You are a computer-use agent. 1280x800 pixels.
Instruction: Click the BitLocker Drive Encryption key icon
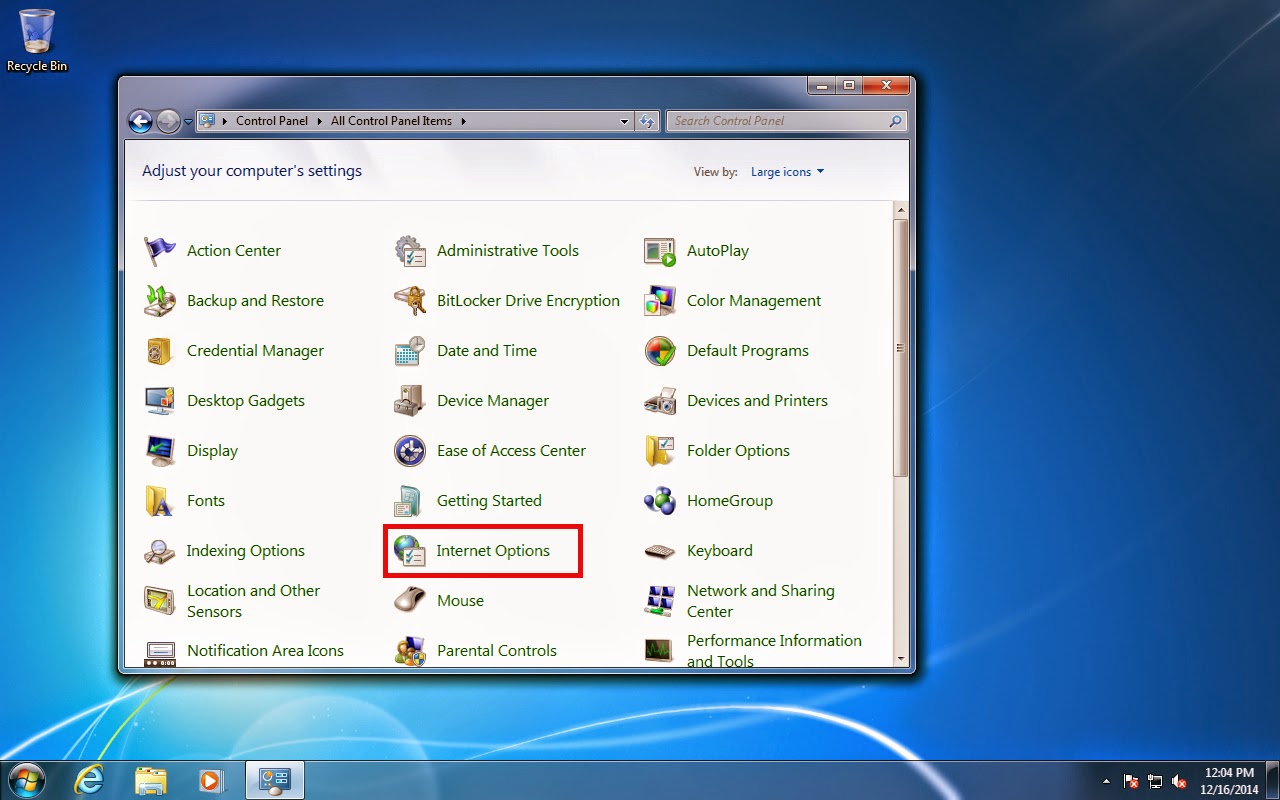[x=410, y=301]
